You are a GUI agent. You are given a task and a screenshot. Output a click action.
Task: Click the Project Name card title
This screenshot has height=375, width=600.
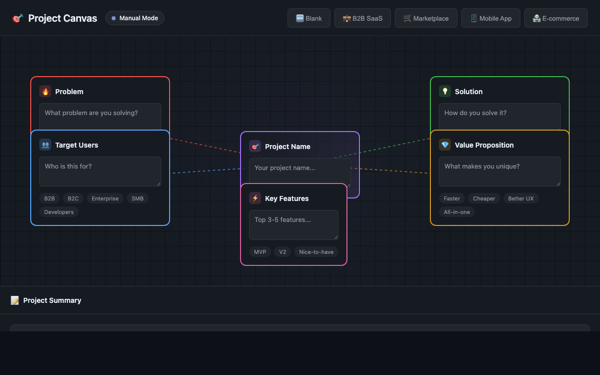(x=287, y=147)
